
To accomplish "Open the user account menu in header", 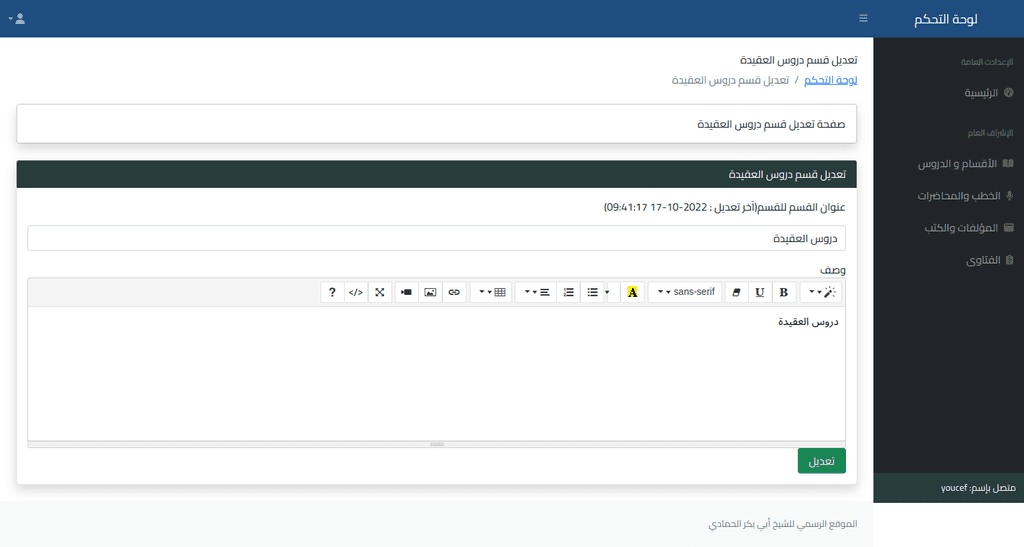I will (x=17, y=18).
